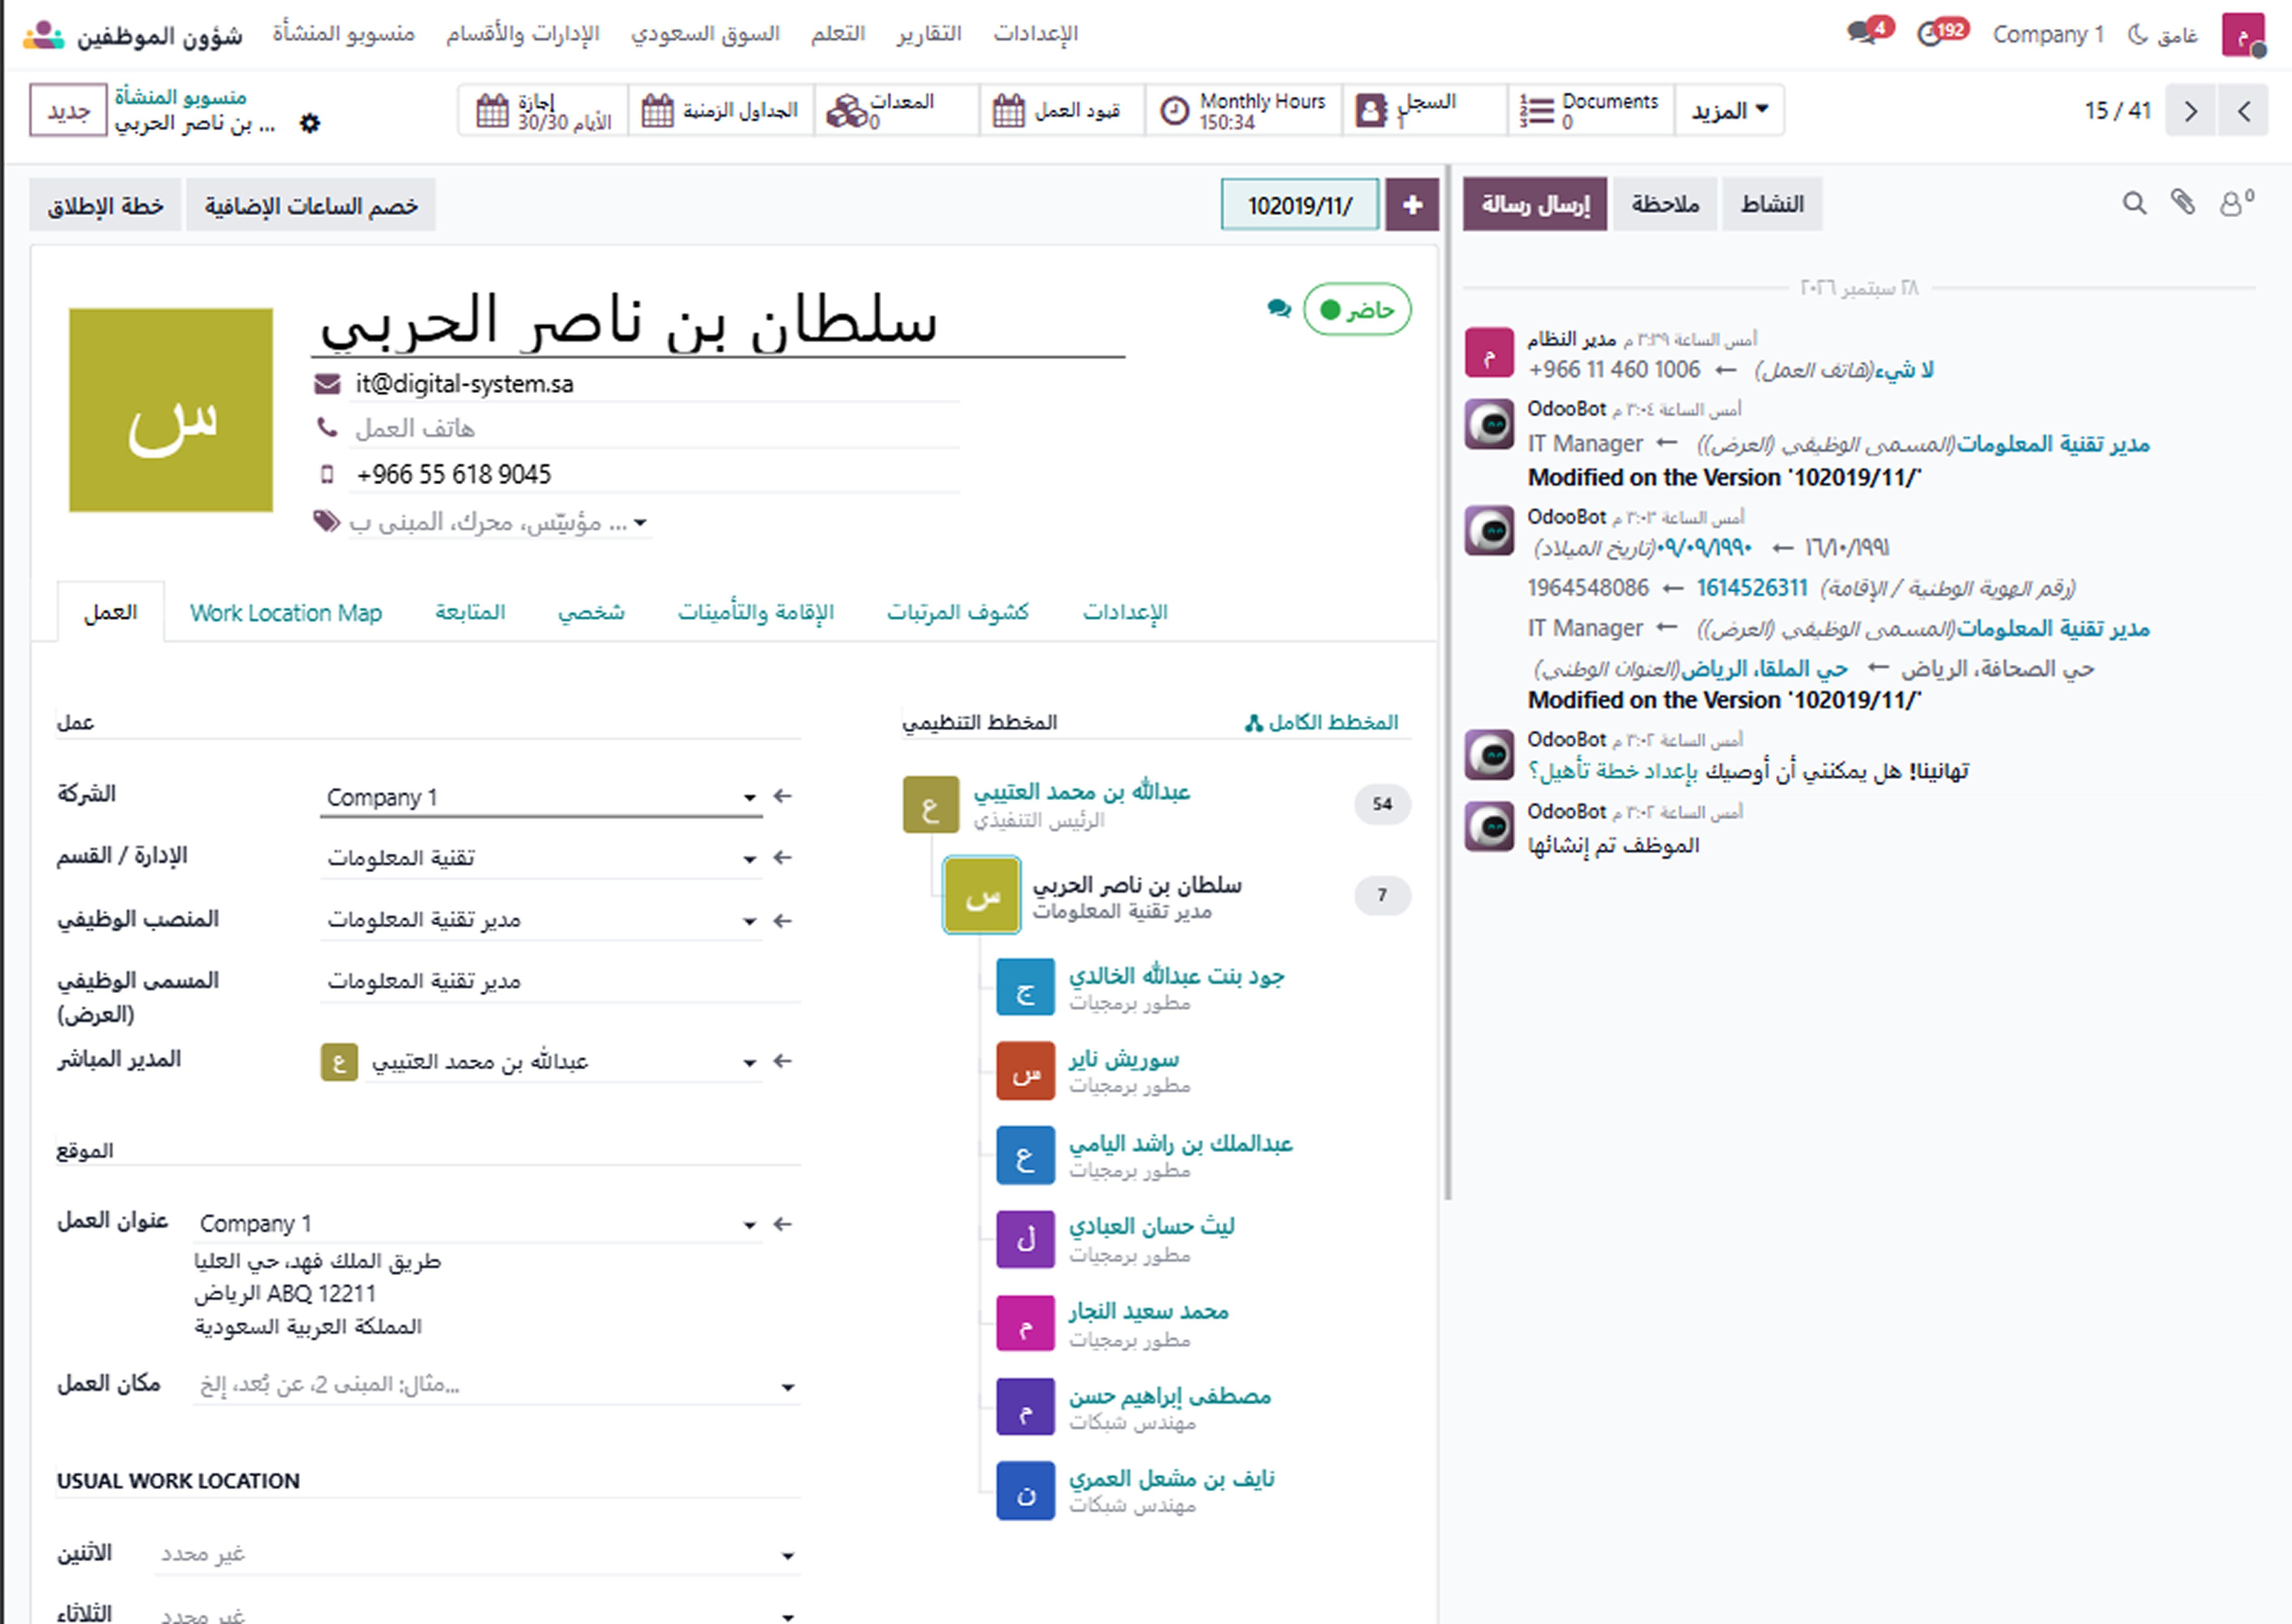Click the Company 1 switcher in top bar
The width and height of the screenshot is (2292, 1624).
2048,34
